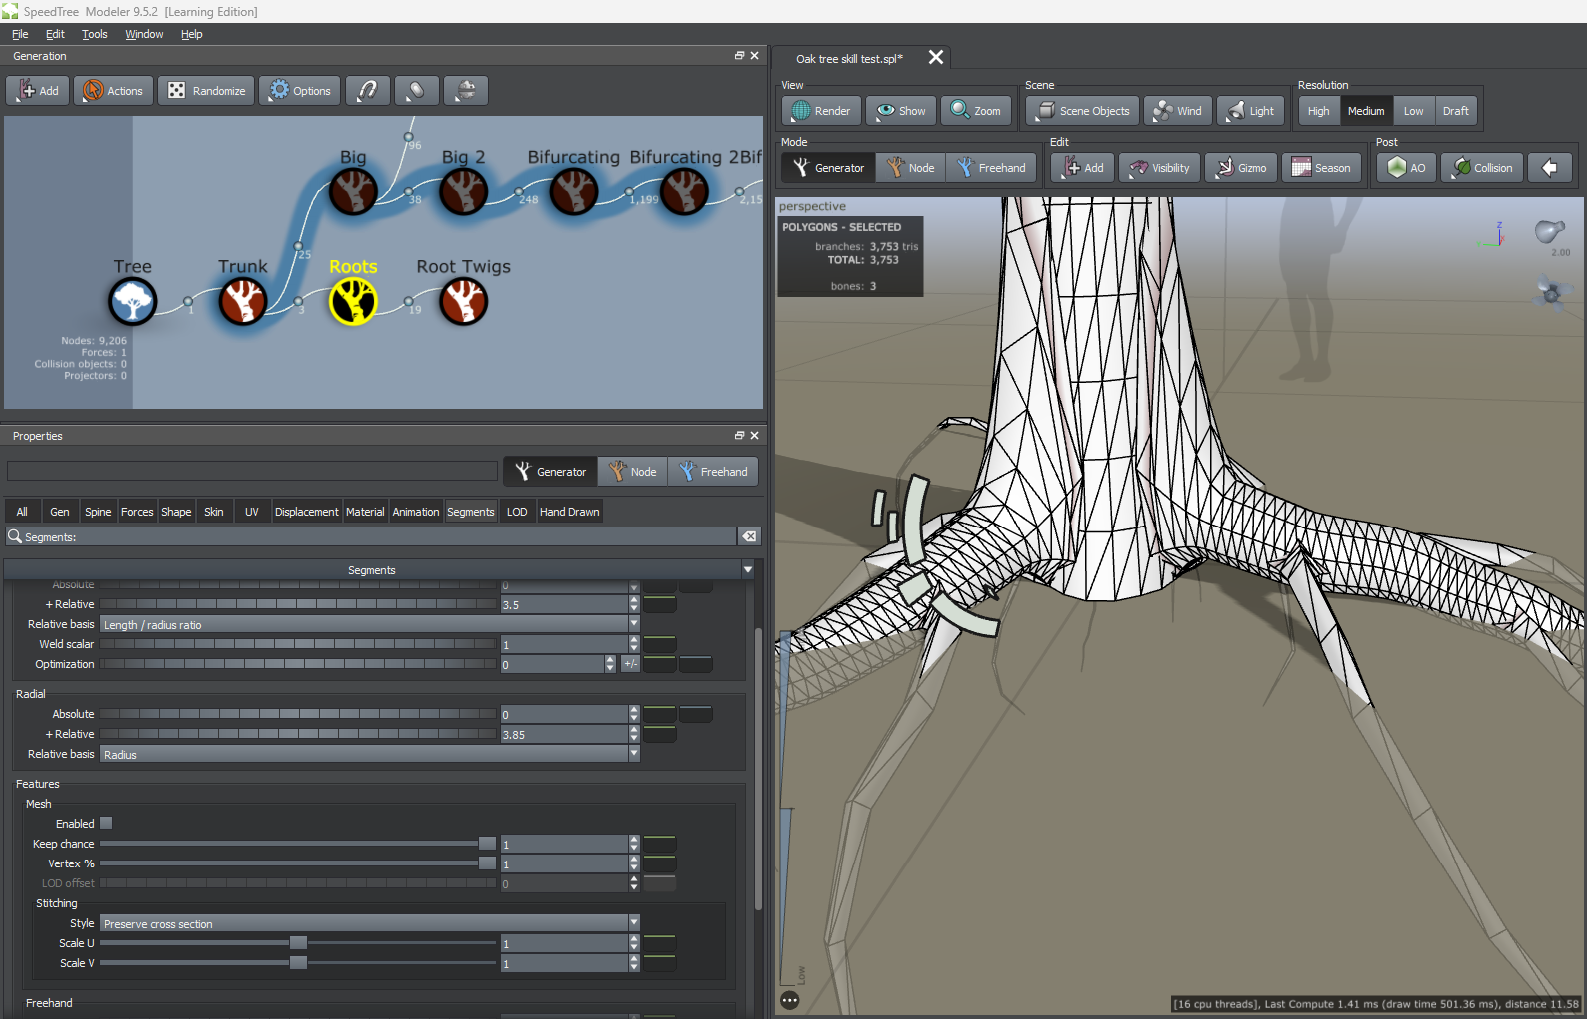
Task: Click the Add button in viewport Edit toolbar
Action: [x=1083, y=168]
